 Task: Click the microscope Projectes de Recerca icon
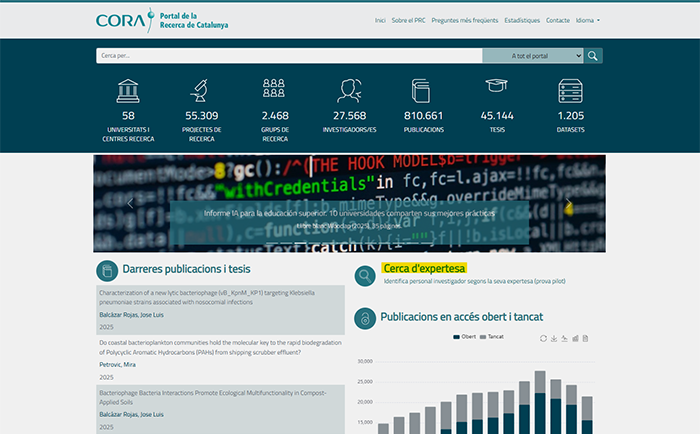200,91
